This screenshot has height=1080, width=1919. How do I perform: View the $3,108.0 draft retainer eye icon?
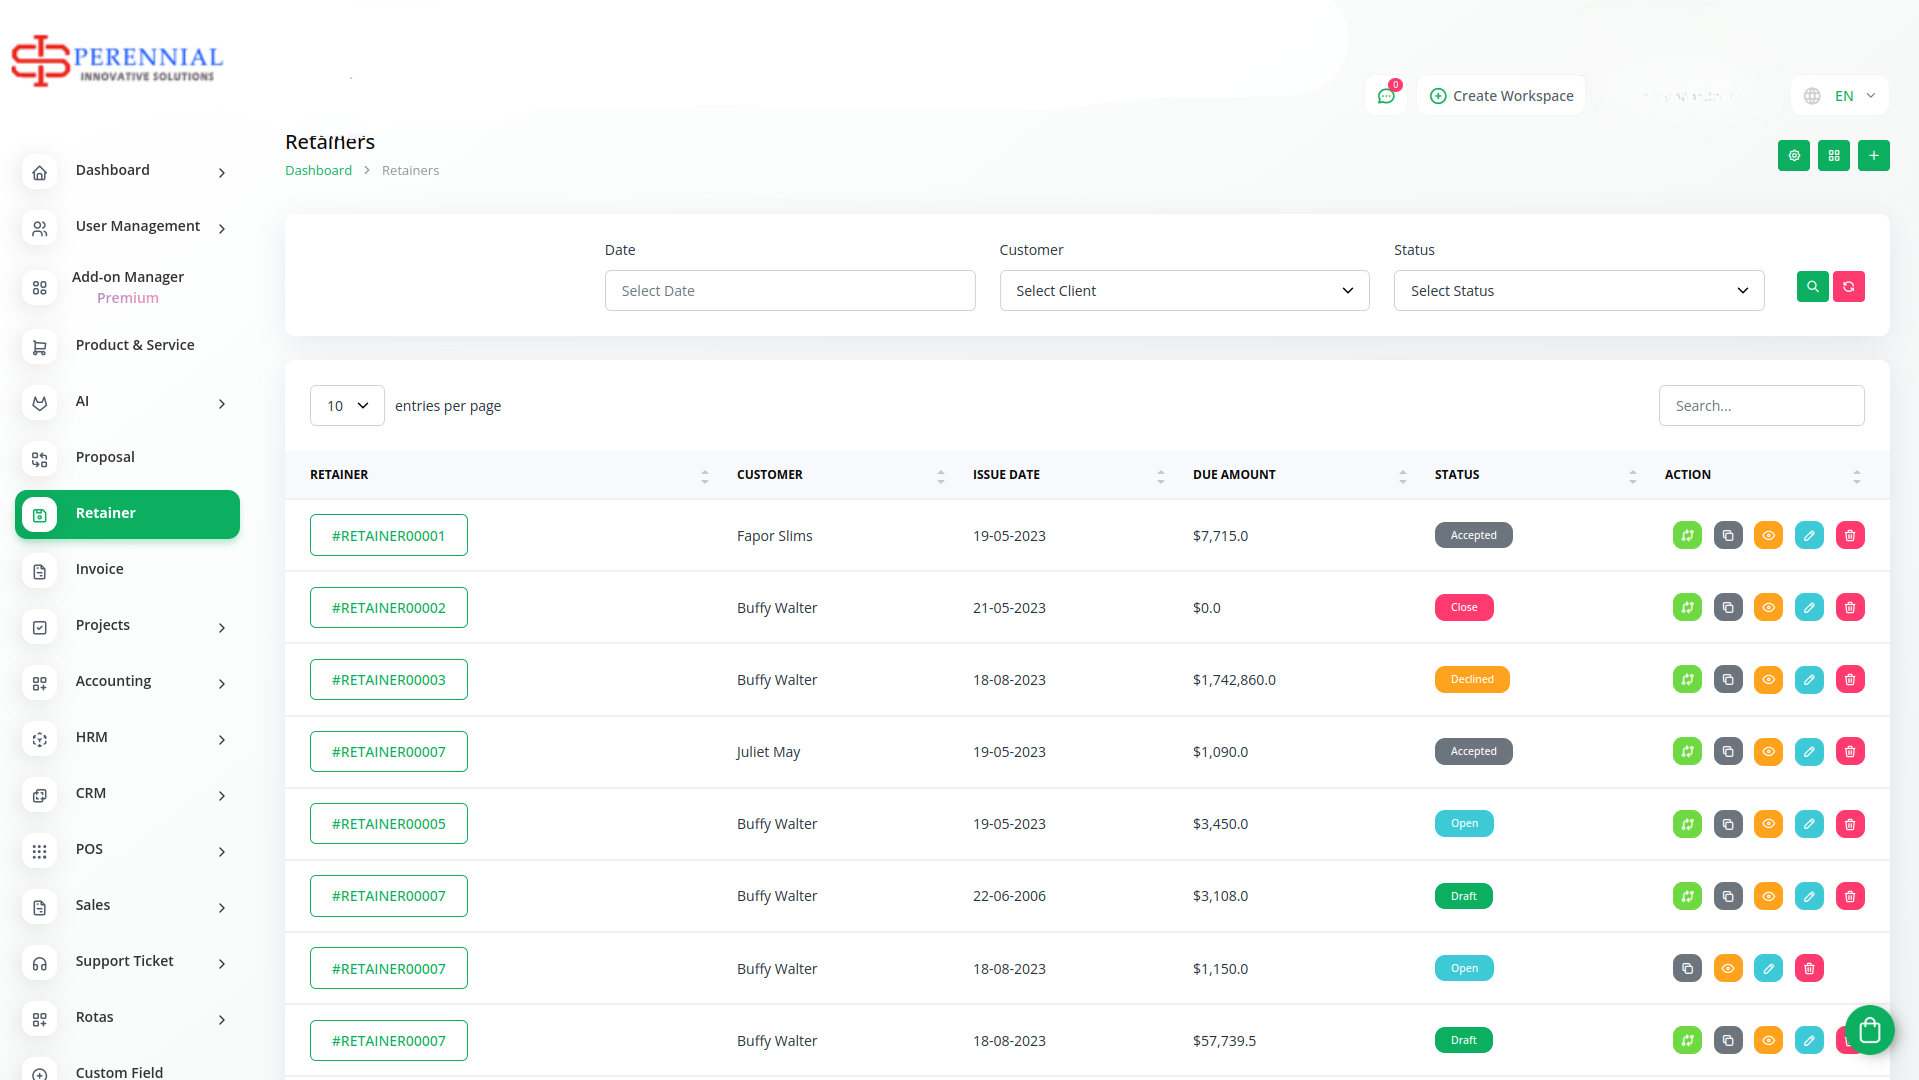[x=1768, y=896]
